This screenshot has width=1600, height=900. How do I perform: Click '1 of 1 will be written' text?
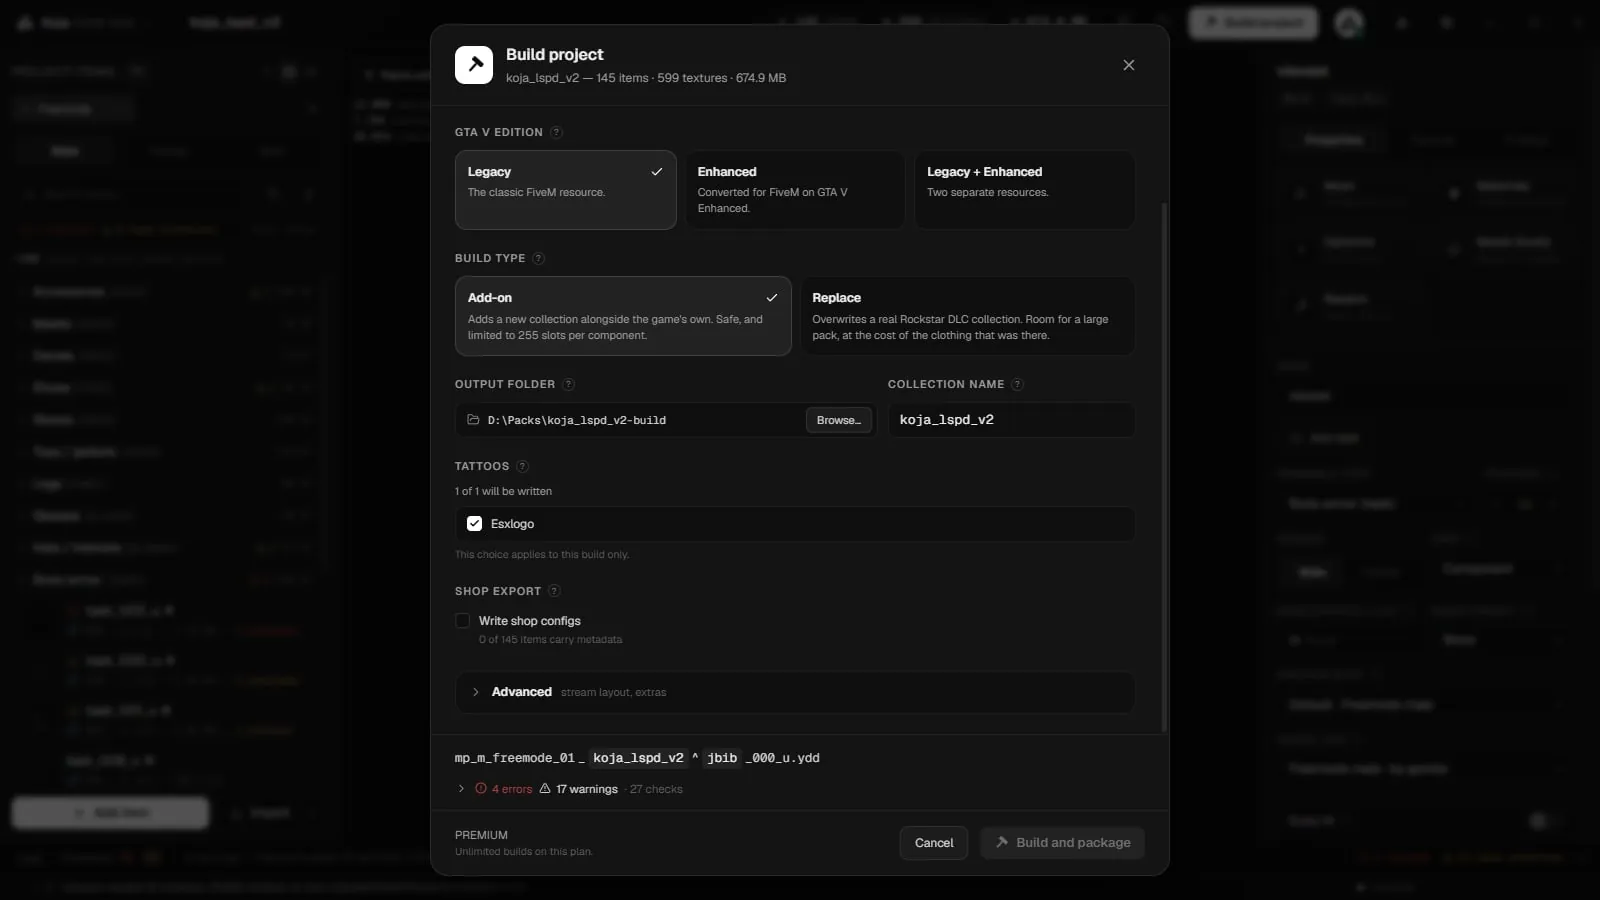pyautogui.click(x=503, y=491)
